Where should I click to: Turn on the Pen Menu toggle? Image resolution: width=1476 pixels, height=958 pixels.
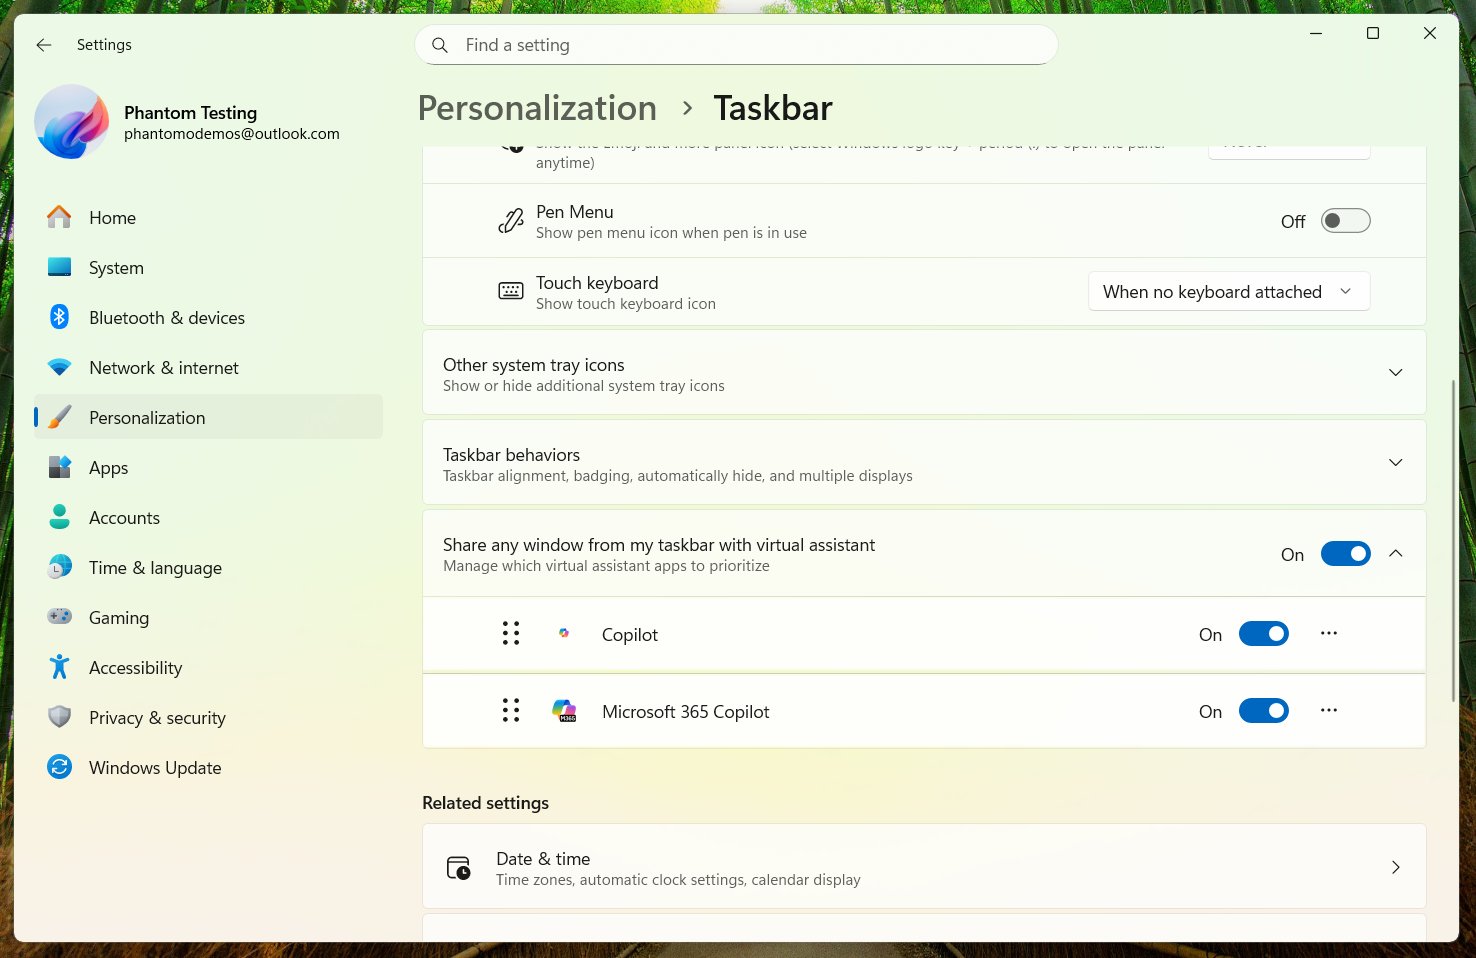tap(1345, 220)
